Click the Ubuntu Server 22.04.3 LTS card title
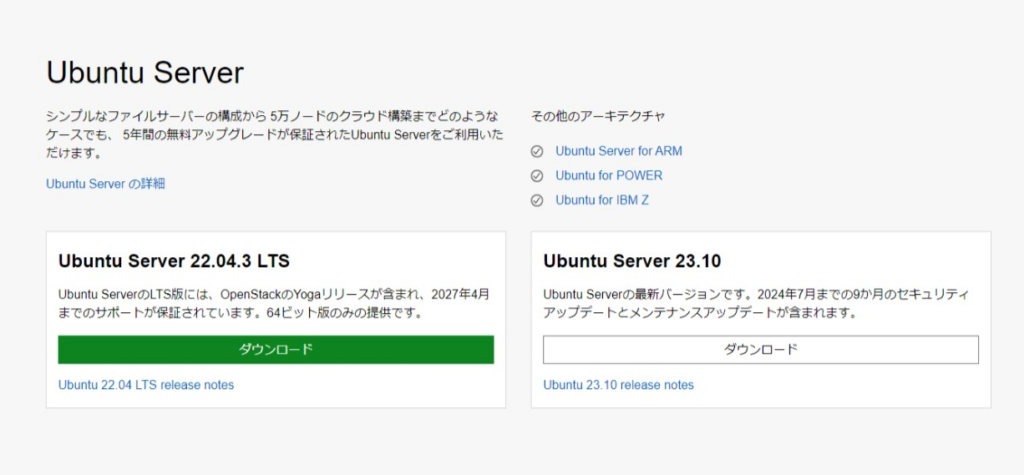The width and height of the screenshot is (1024, 475). tap(174, 261)
